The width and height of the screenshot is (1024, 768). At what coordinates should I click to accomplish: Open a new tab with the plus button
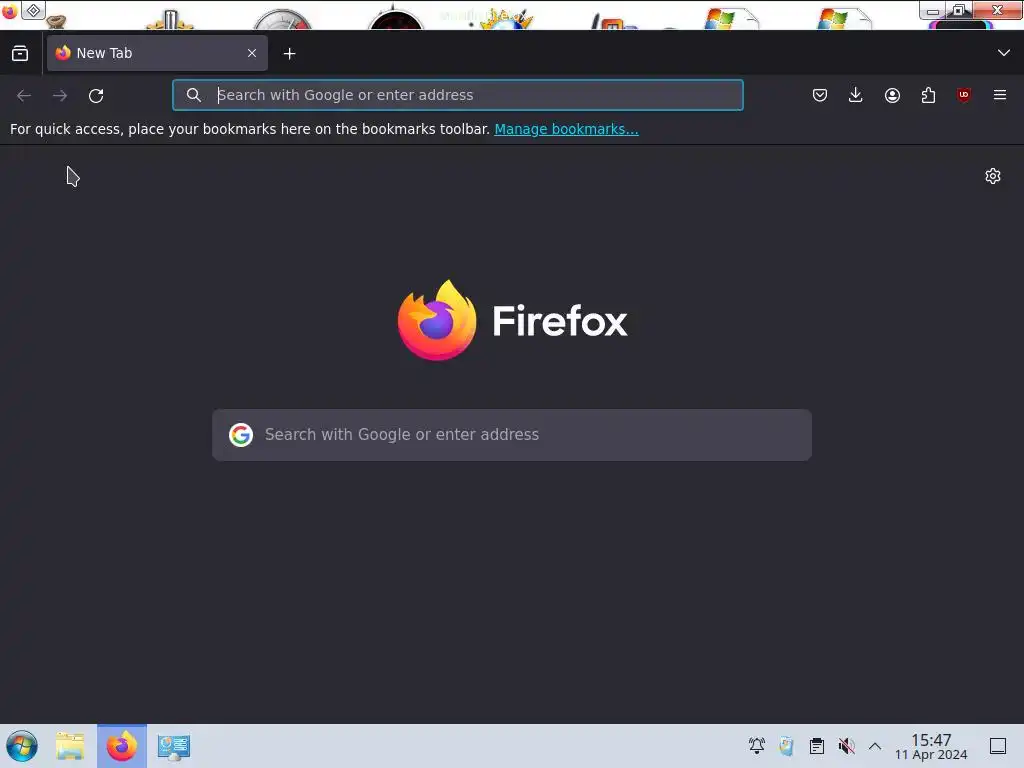(x=289, y=54)
